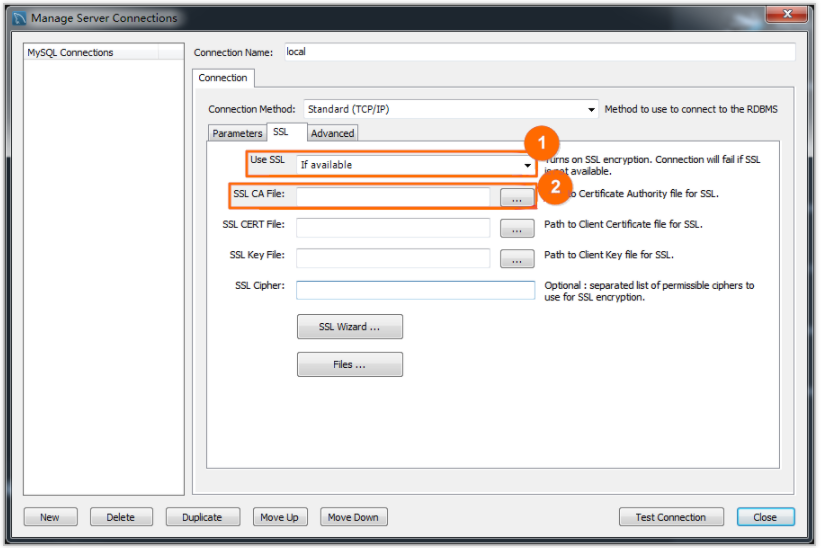Switch to the Advanced tab
Image resolution: width=821 pixels, height=548 pixels.
[332, 133]
